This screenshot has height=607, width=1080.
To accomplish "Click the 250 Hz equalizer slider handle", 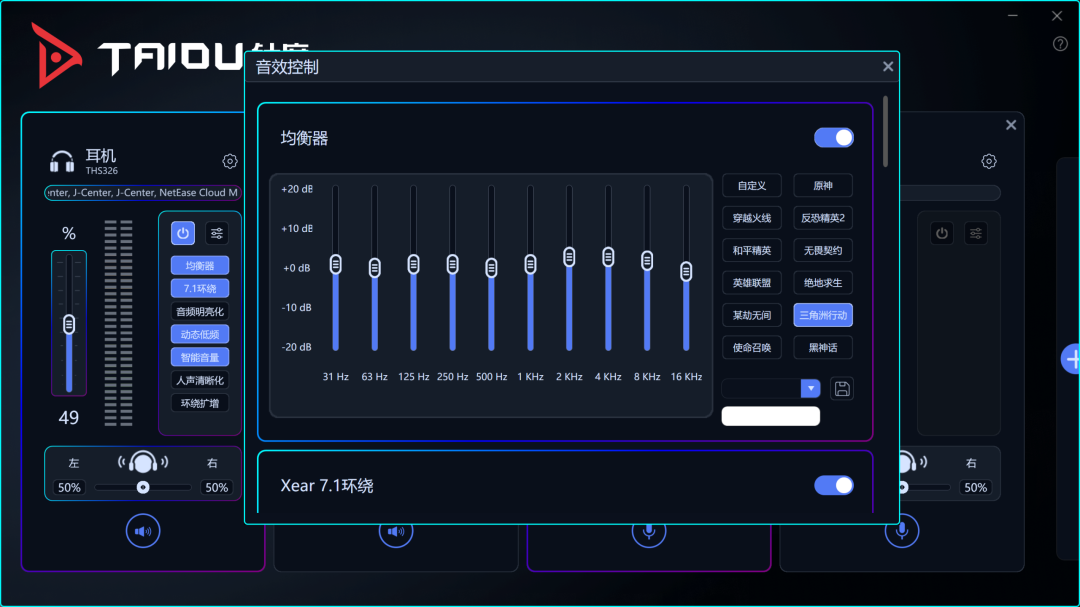I will coord(453,264).
